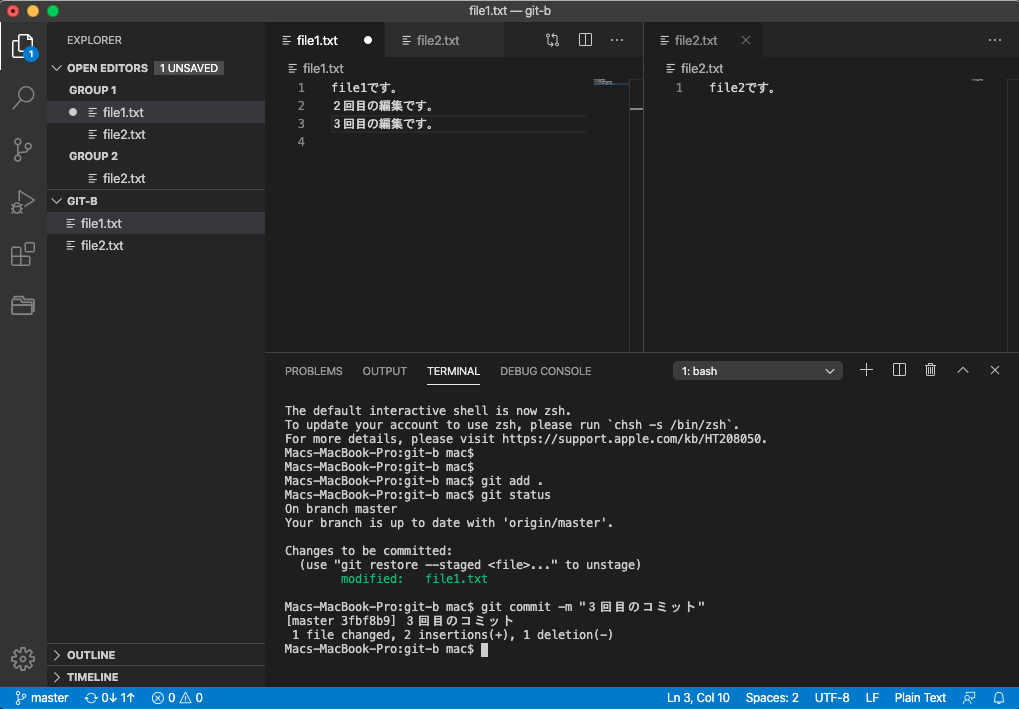Image resolution: width=1019 pixels, height=709 pixels.
Task: Click the vertical scrollbar in the file1.txt editor
Action: click(x=636, y=214)
